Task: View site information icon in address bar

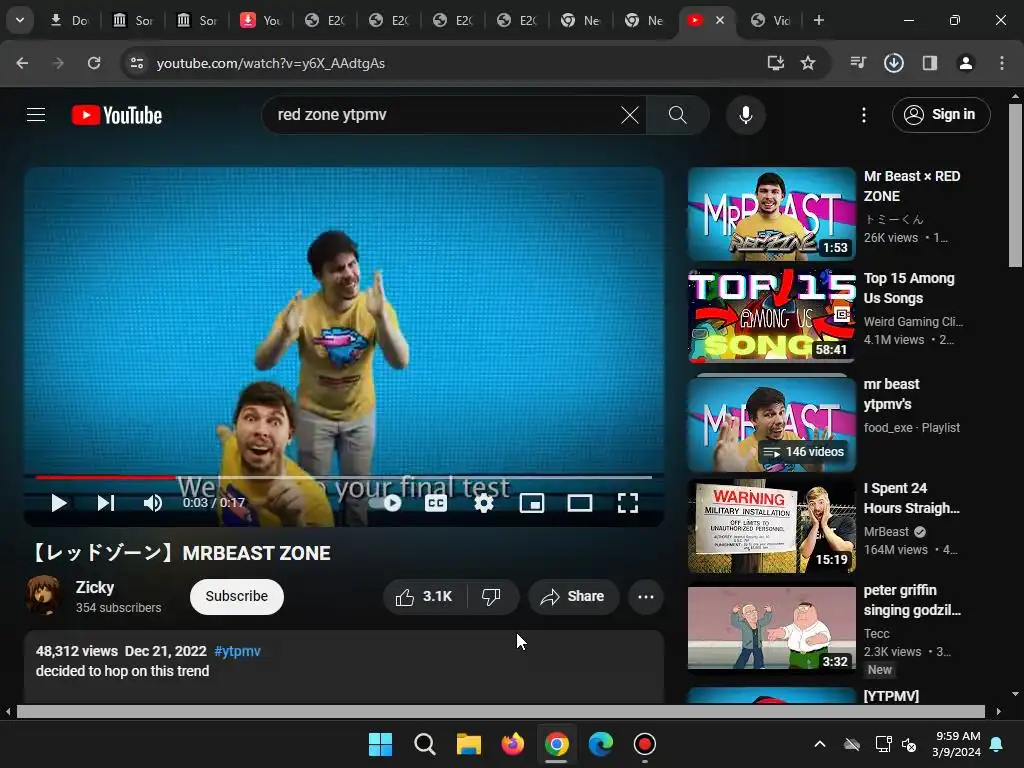Action: coord(137,63)
